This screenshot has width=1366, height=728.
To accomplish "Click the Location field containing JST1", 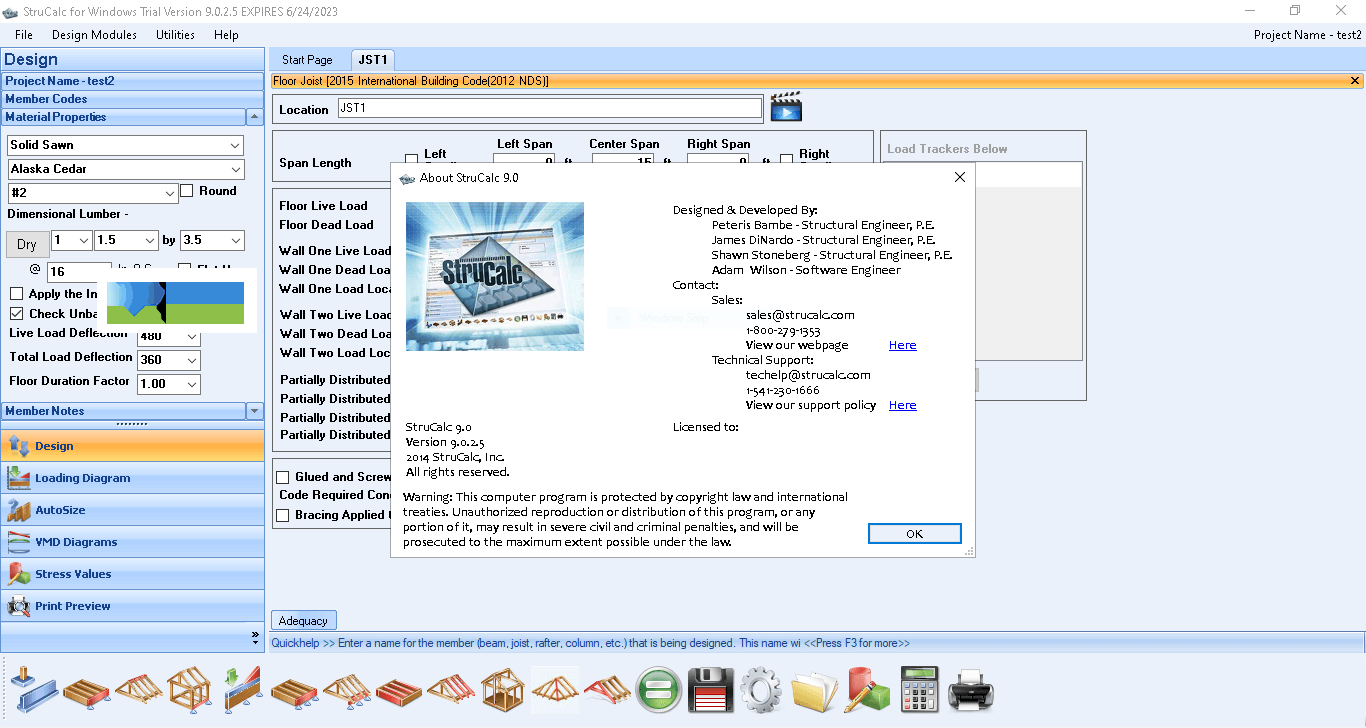I will pyautogui.click(x=549, y=108).
